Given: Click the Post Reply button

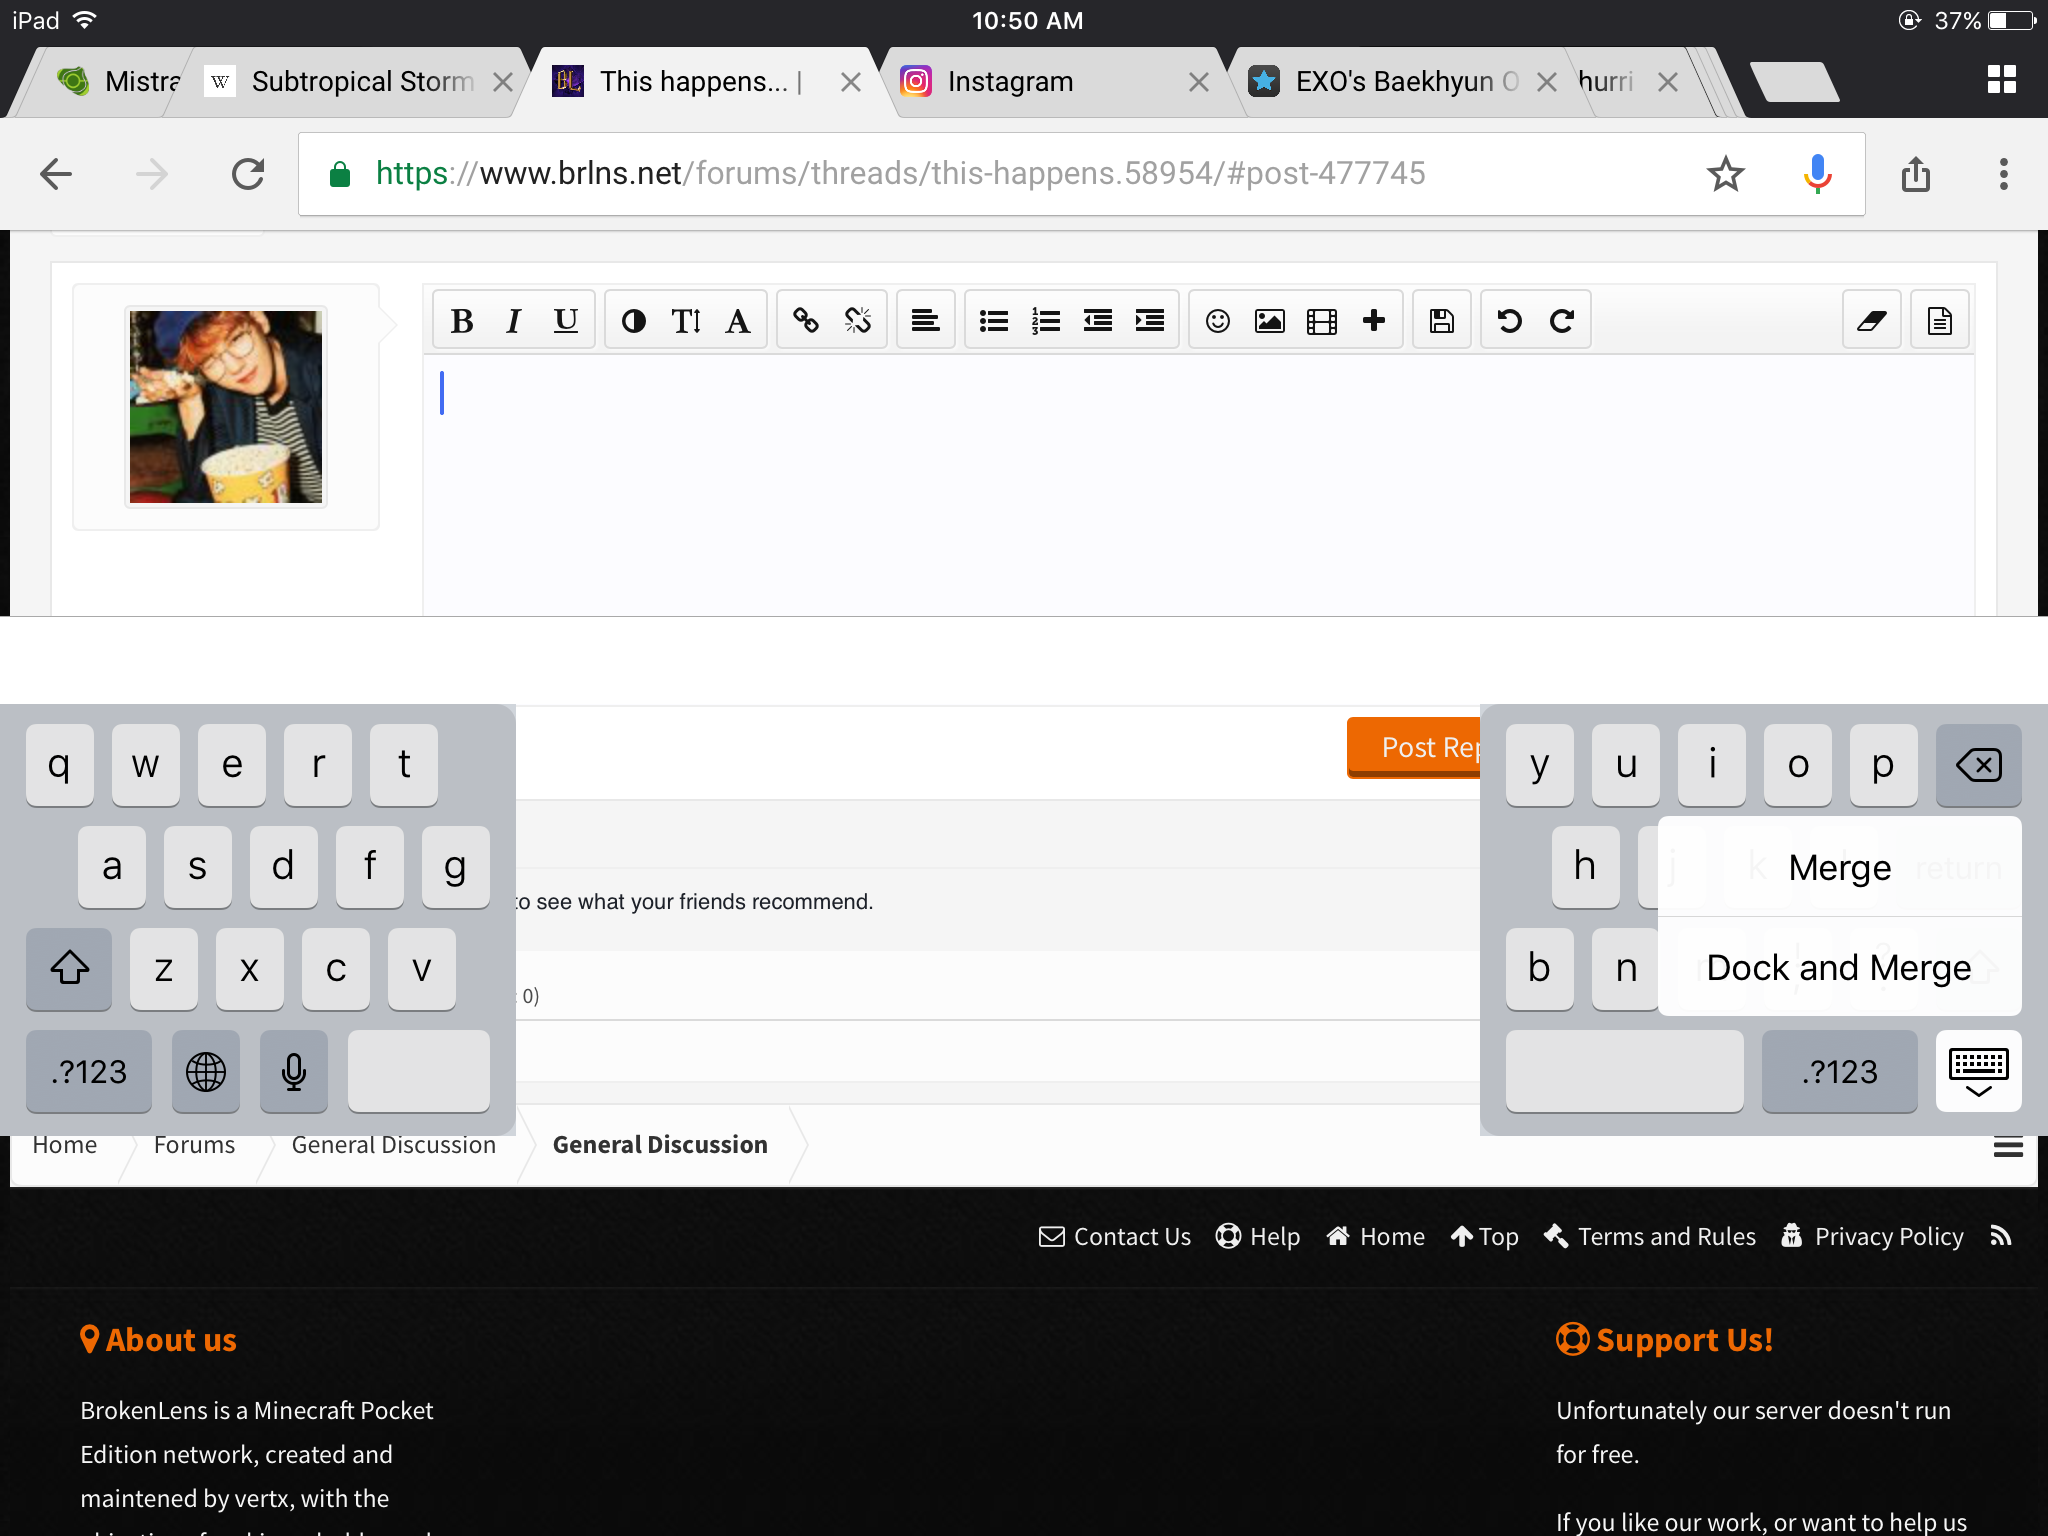Looking at the screenshot, I should point(1414,747).
